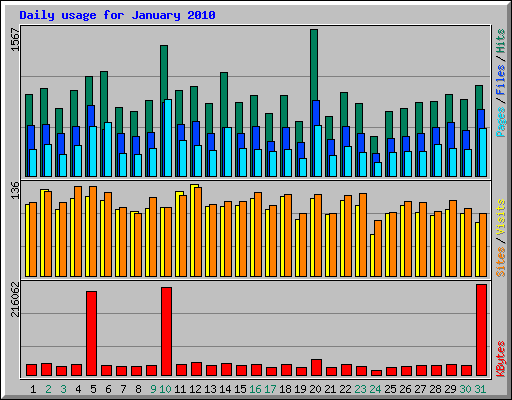Select day 25 on the axis
This screenshot has height=400, width=512.
tap(390, 389)
